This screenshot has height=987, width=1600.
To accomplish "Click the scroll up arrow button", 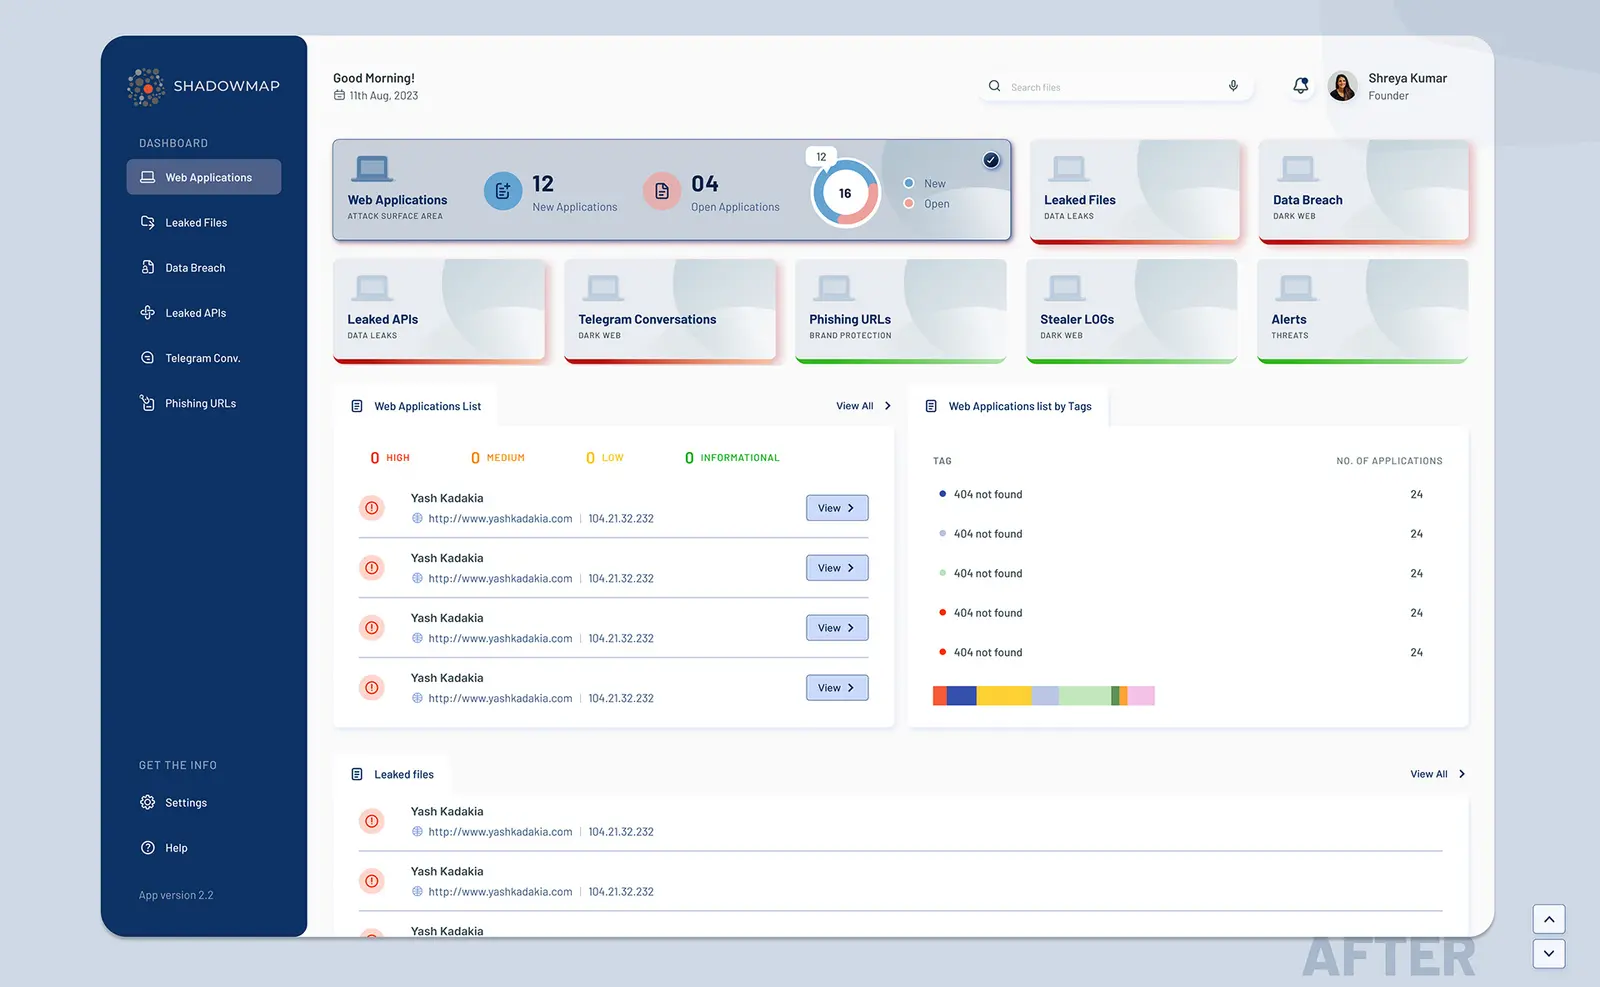I will pos(1549,919).
